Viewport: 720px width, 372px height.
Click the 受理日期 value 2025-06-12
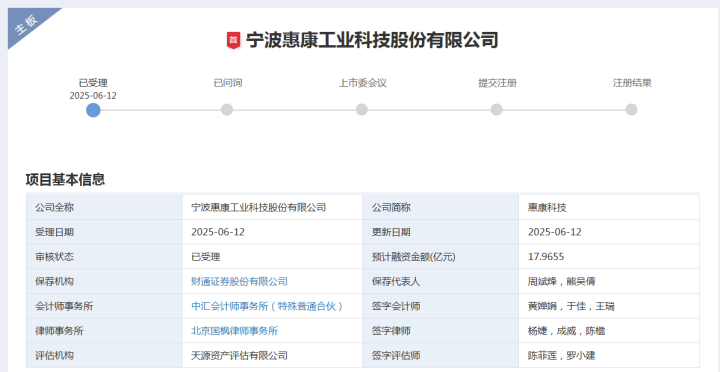(x=272, y=232)
